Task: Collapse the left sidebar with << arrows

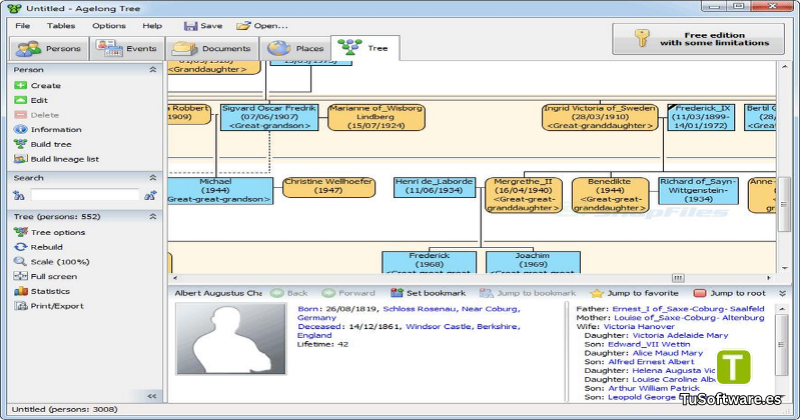Action: pos(152,396)
